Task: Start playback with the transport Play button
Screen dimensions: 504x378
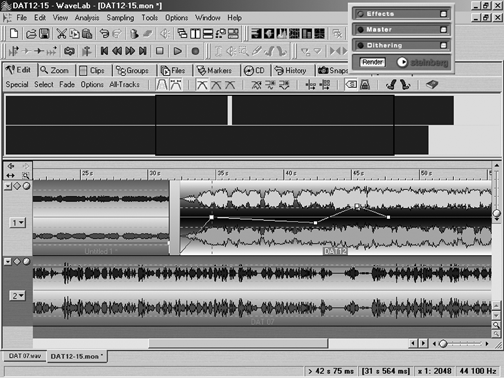Action: coord(178,51)
